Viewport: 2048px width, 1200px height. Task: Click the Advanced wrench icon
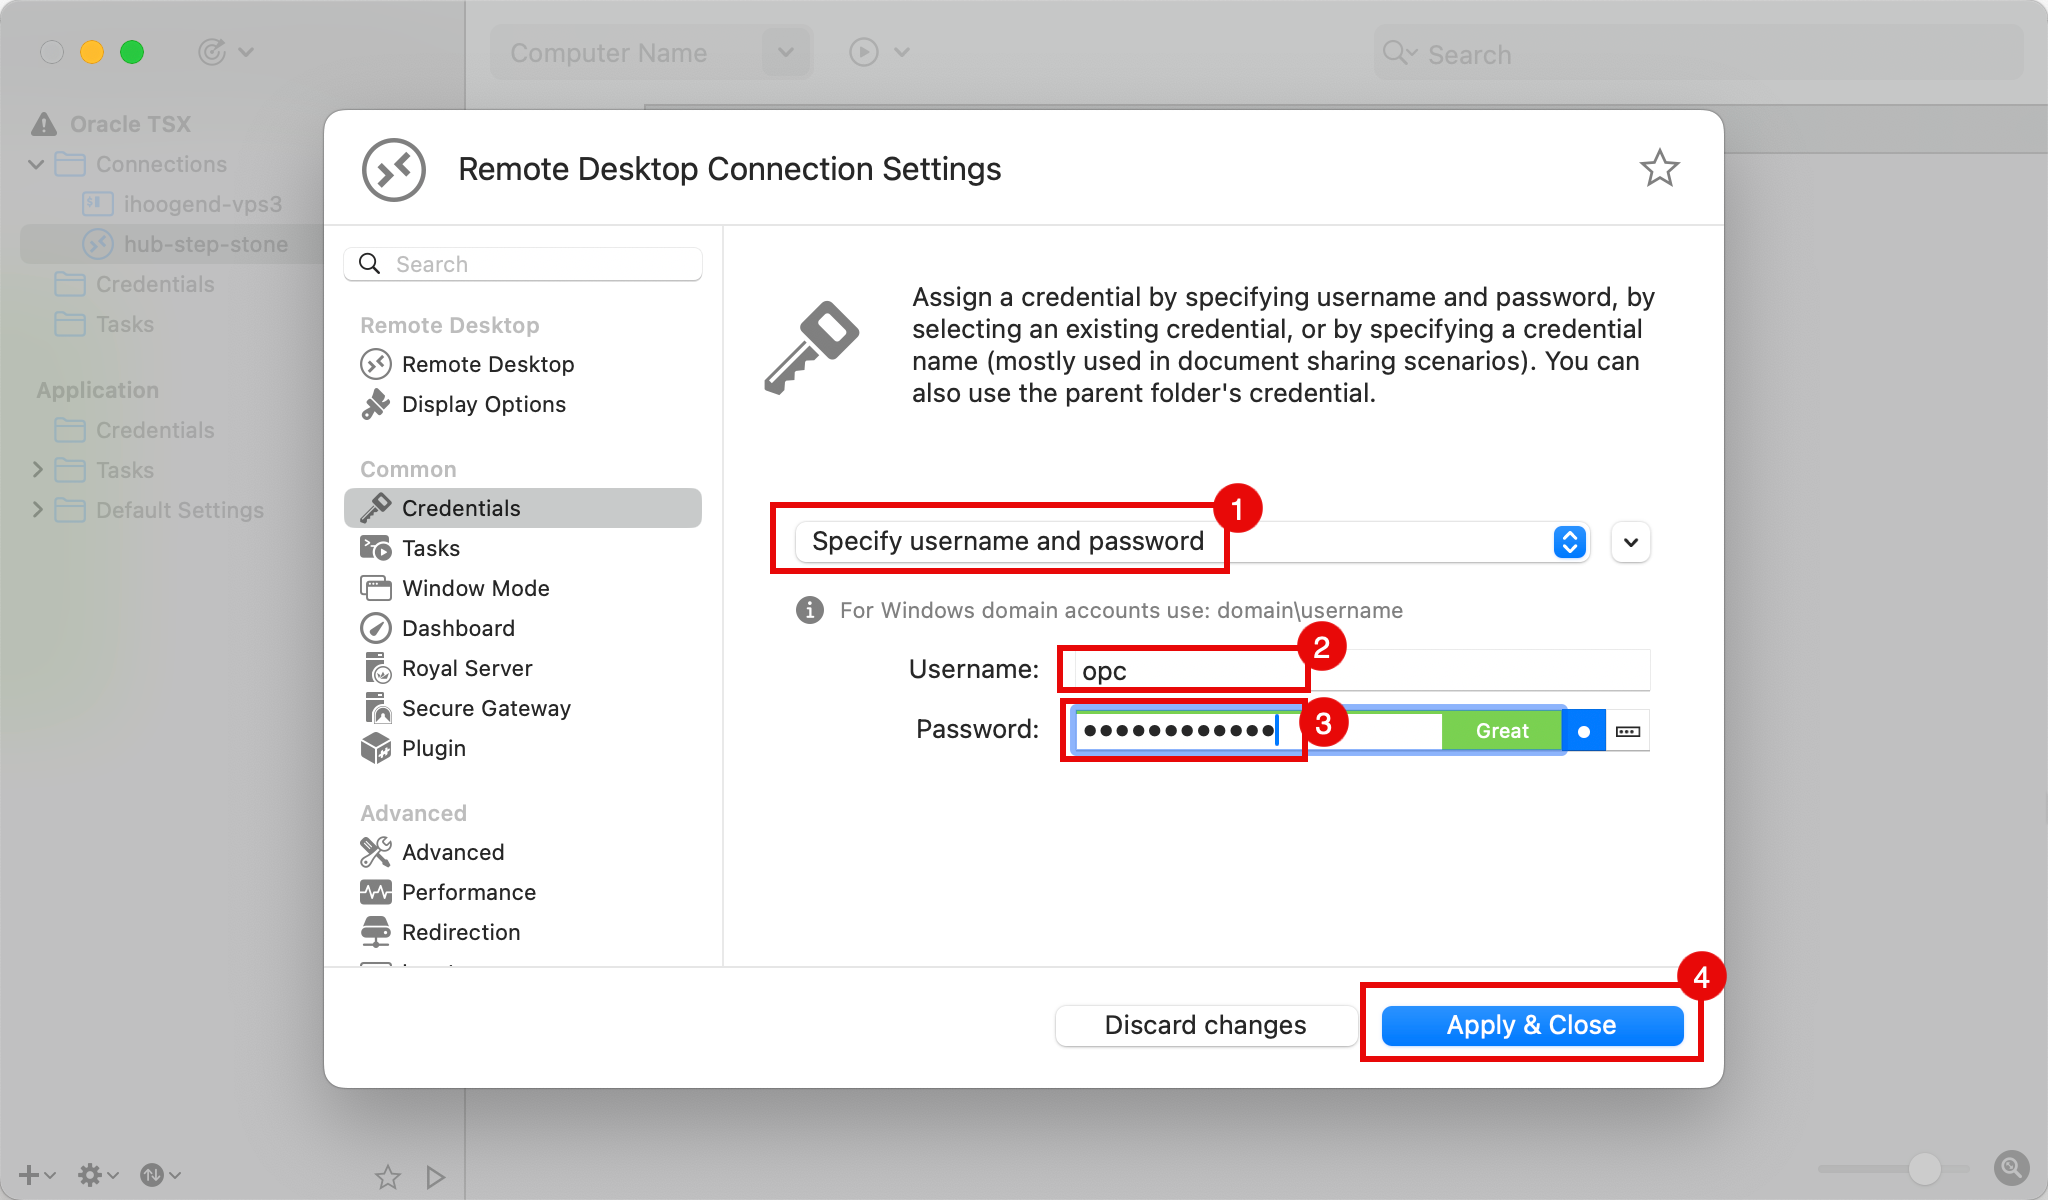click(376, 850)
